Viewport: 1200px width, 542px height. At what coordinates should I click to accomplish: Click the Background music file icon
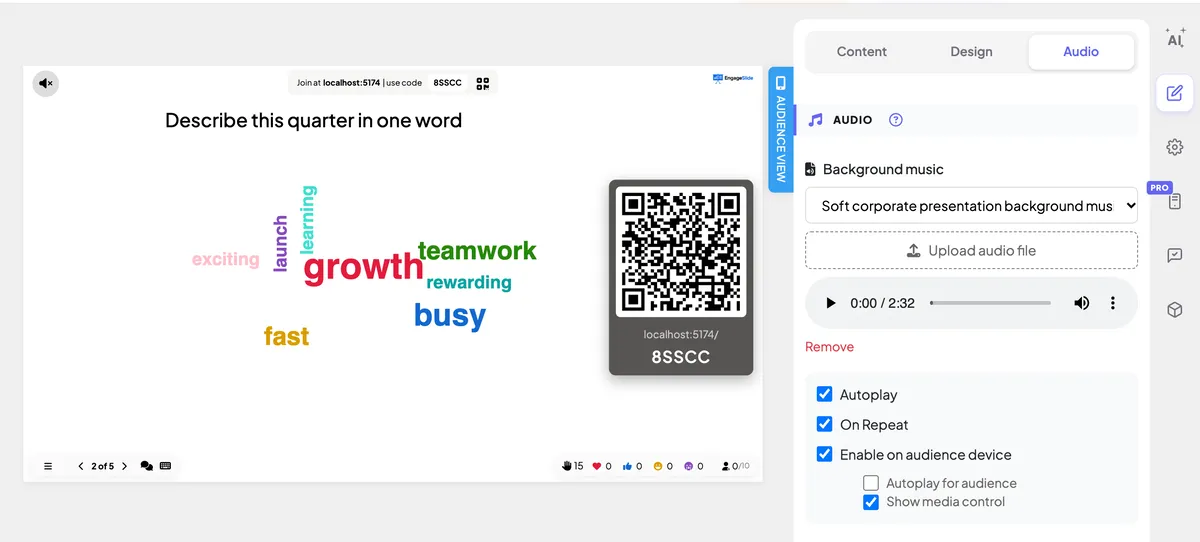coord(811,170)
